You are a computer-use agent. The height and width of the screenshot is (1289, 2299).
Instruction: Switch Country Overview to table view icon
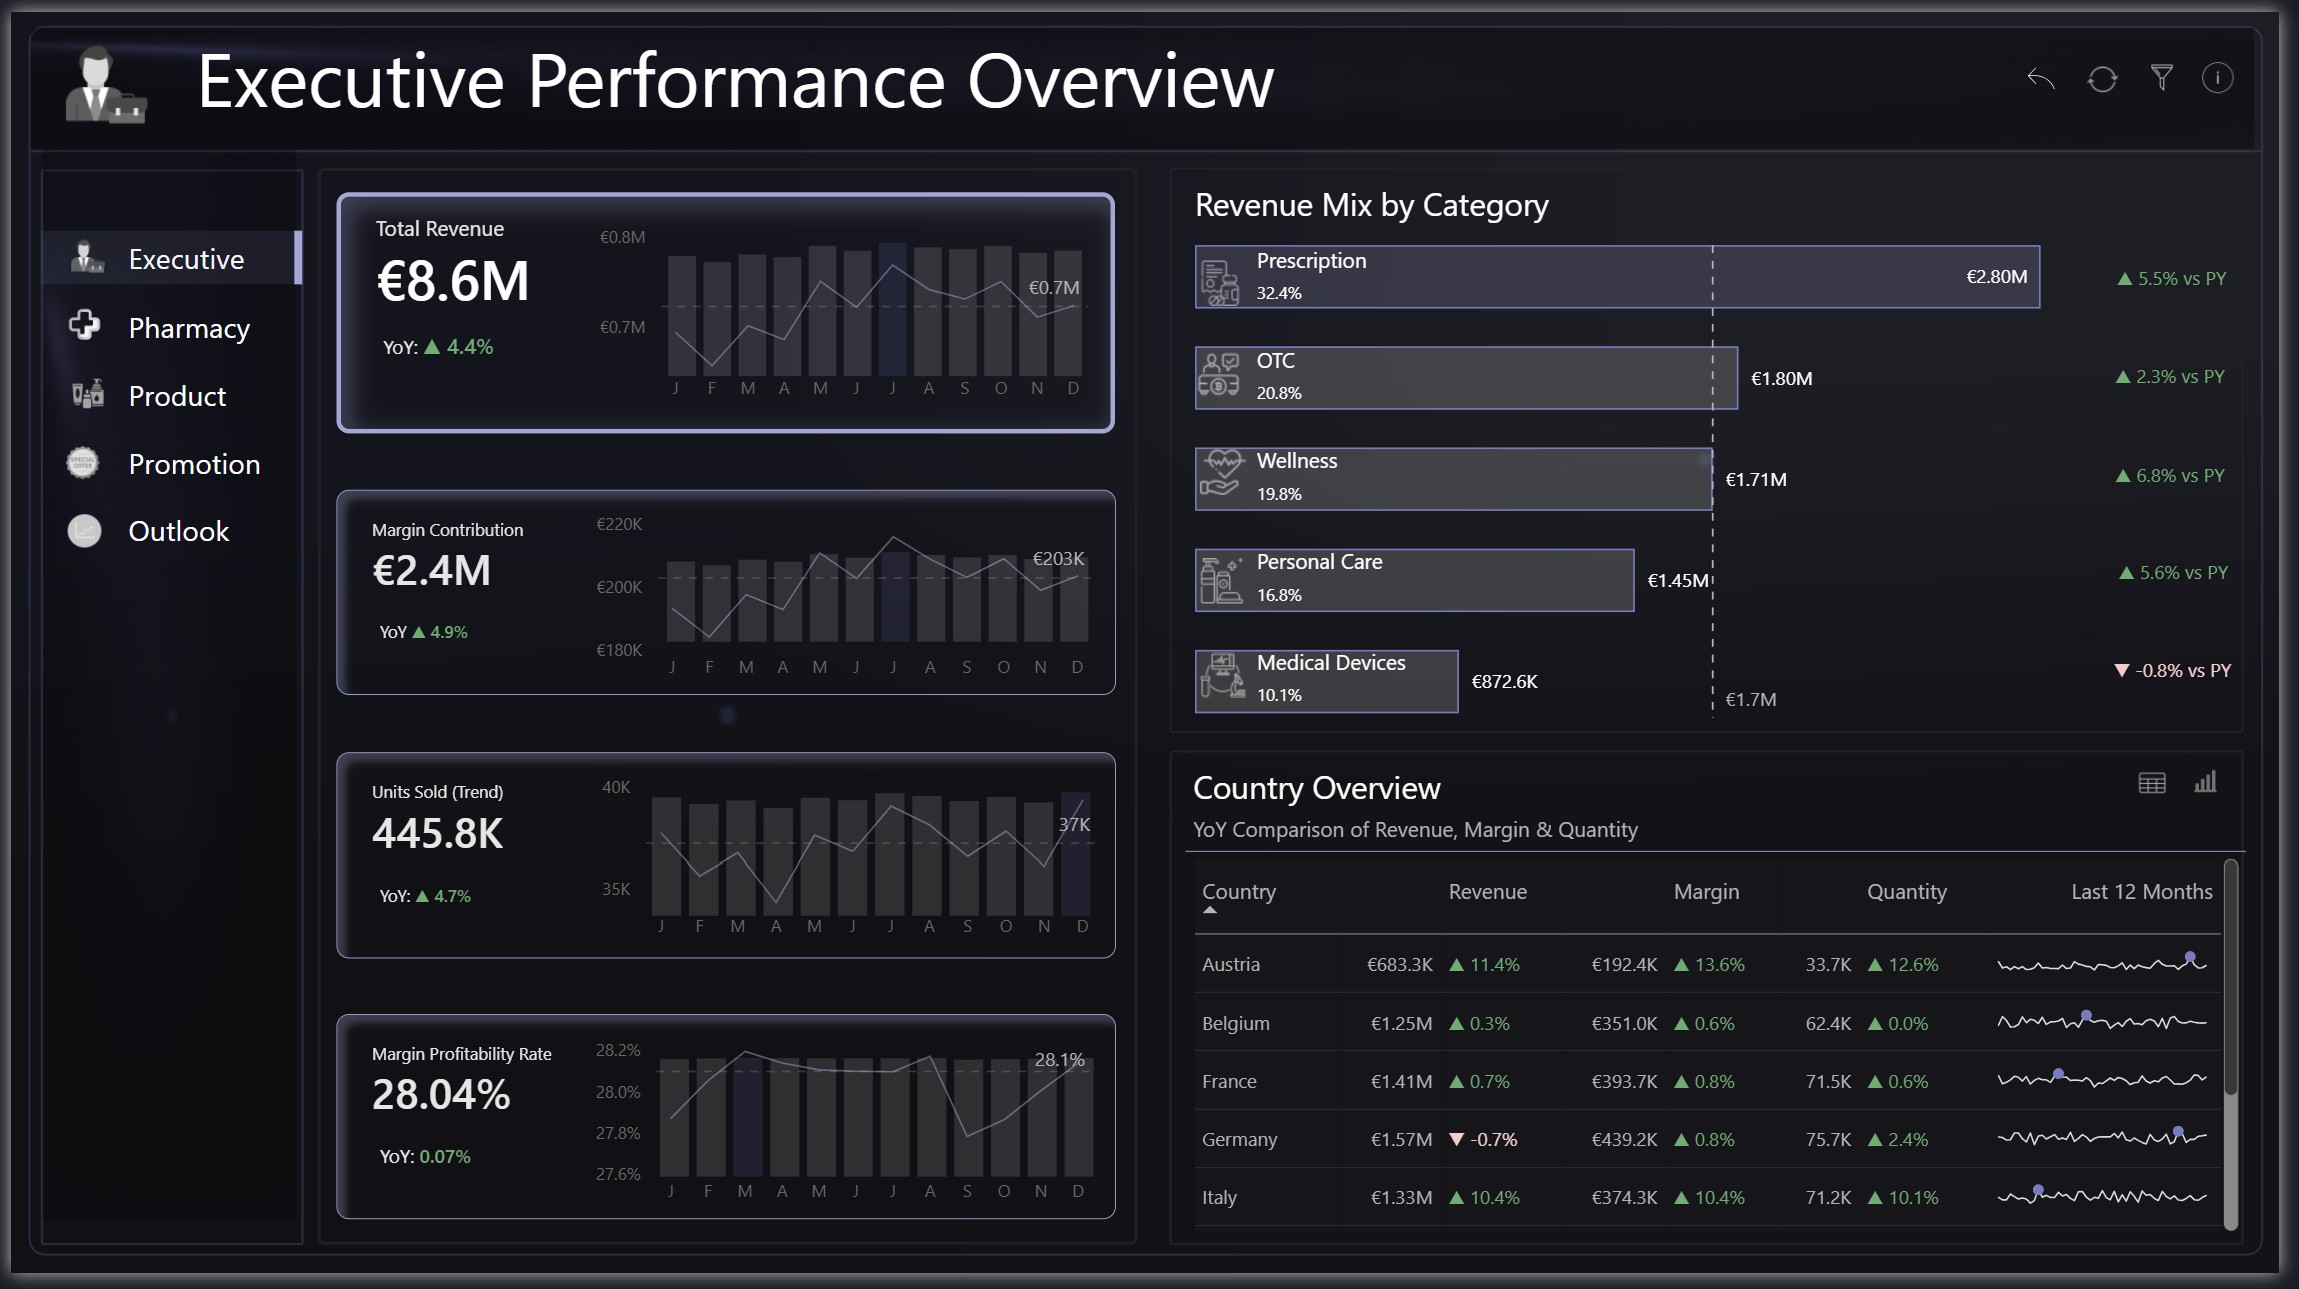tap(2151, 783)
